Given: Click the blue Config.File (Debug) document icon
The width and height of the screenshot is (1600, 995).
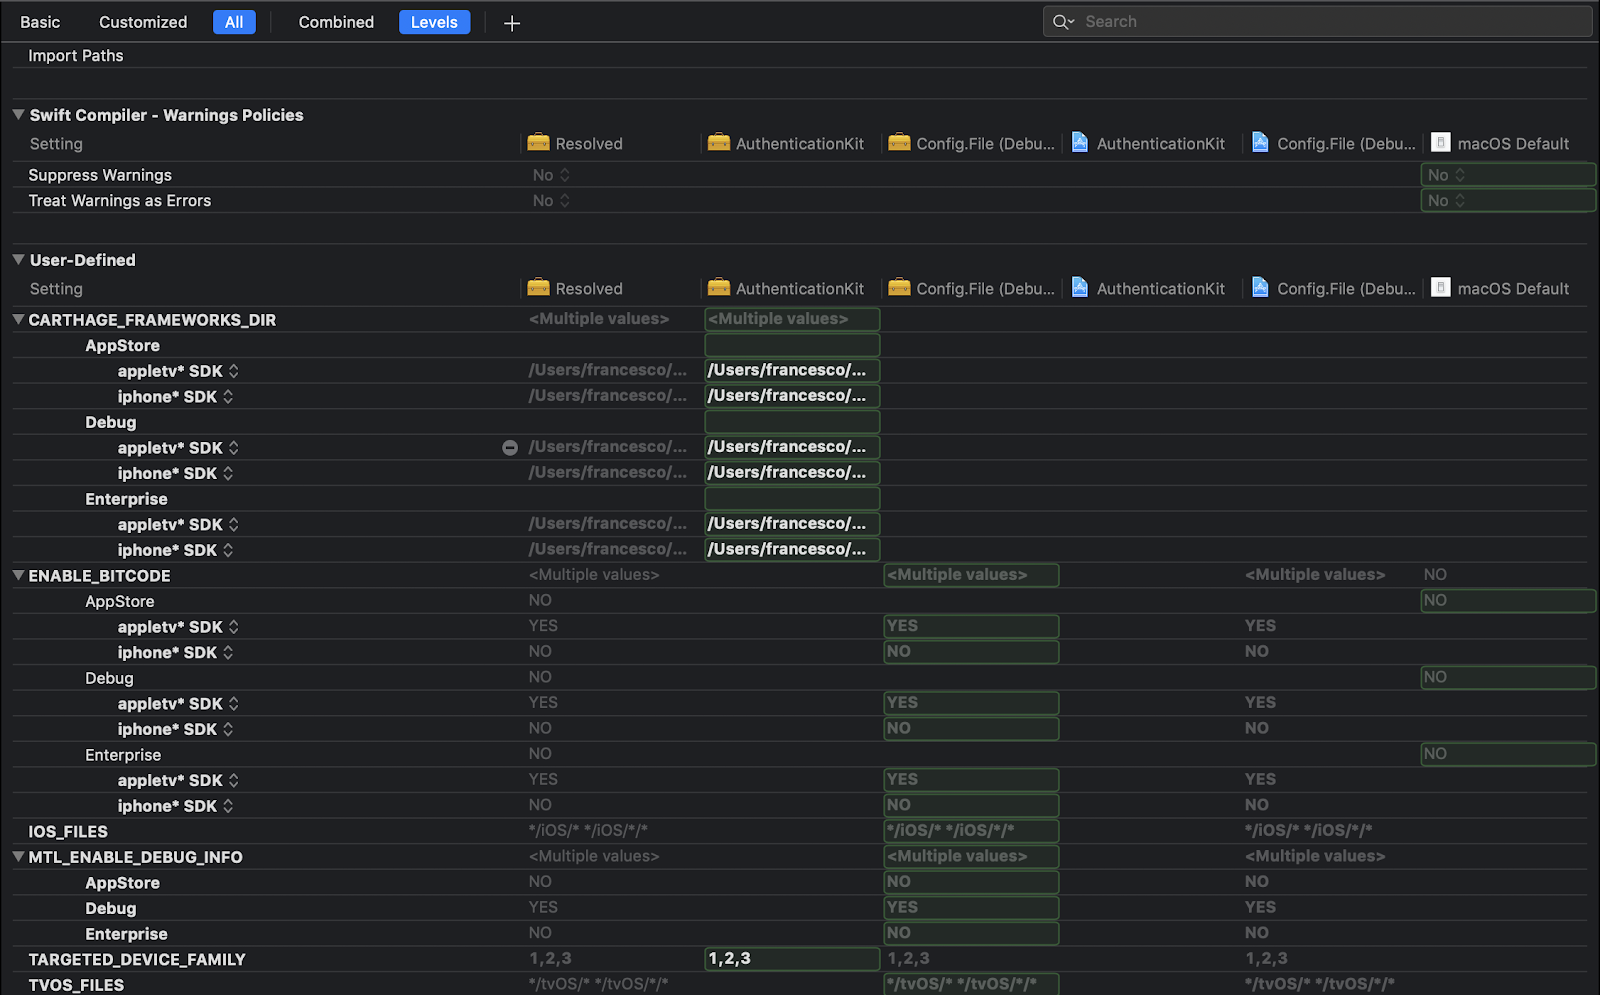Looking at the screenshot, I should tap(1258, 142).
